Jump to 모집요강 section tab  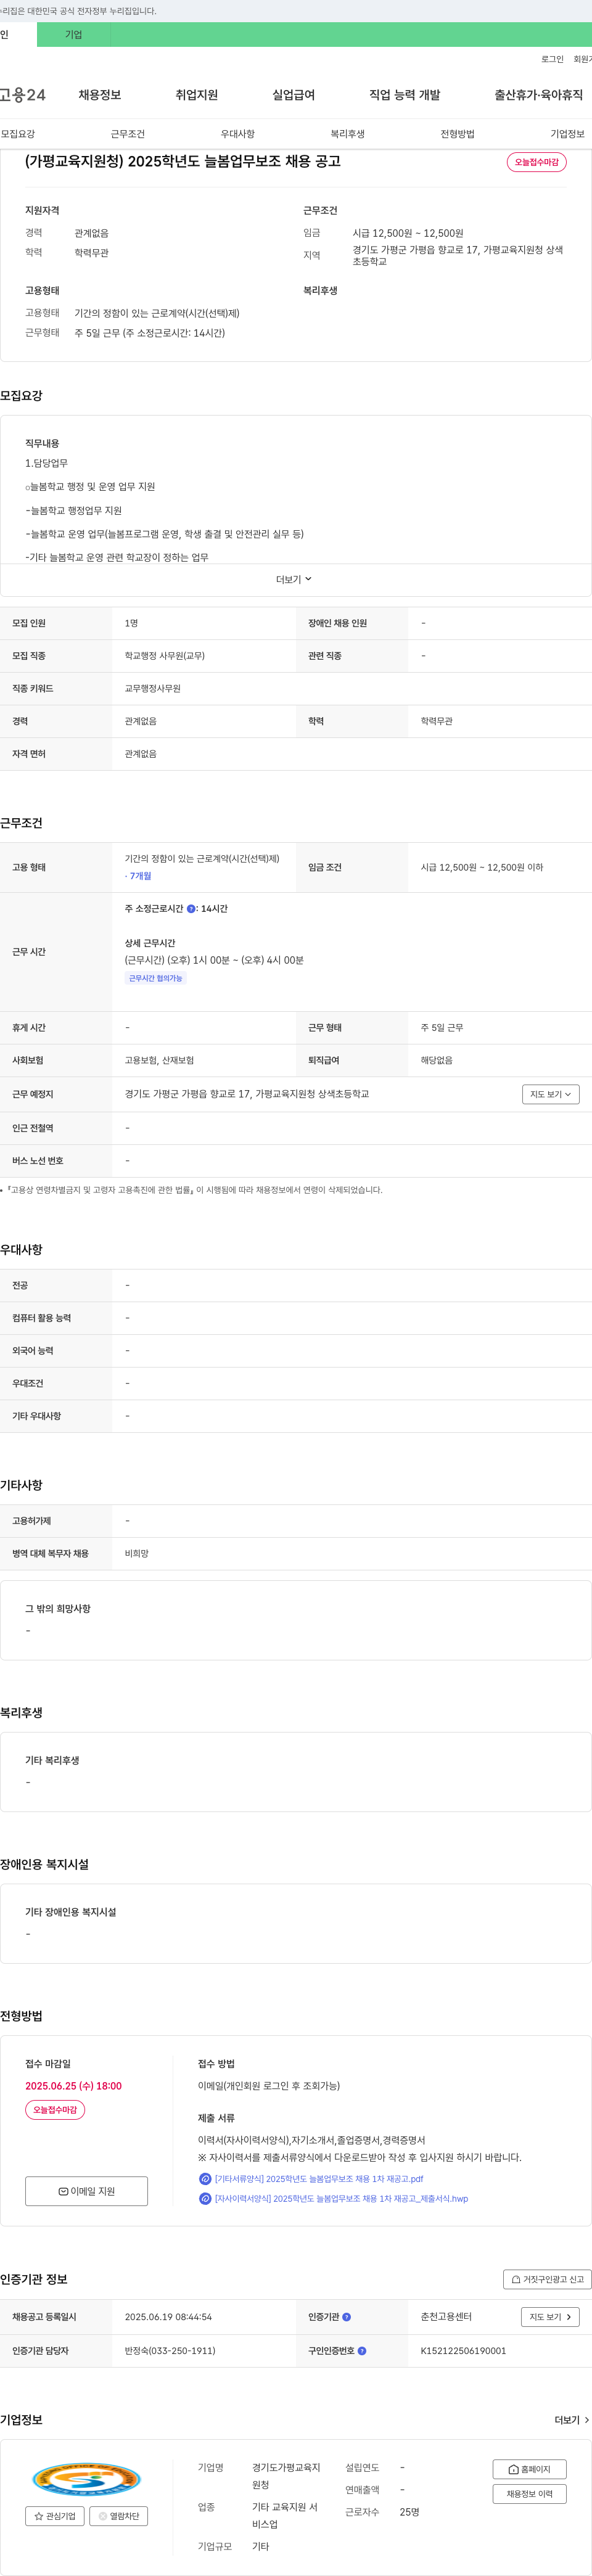[18, 134]
